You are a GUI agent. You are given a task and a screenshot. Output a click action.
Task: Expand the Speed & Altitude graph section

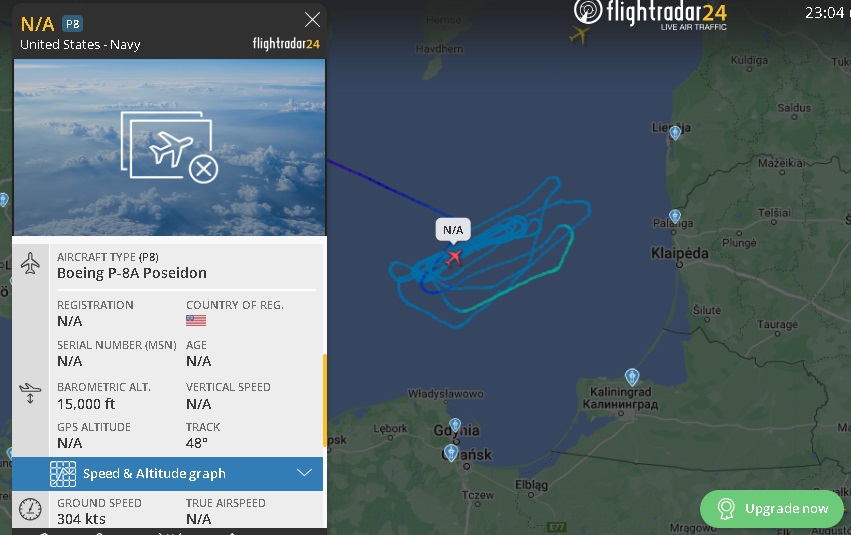pos(167,474)
